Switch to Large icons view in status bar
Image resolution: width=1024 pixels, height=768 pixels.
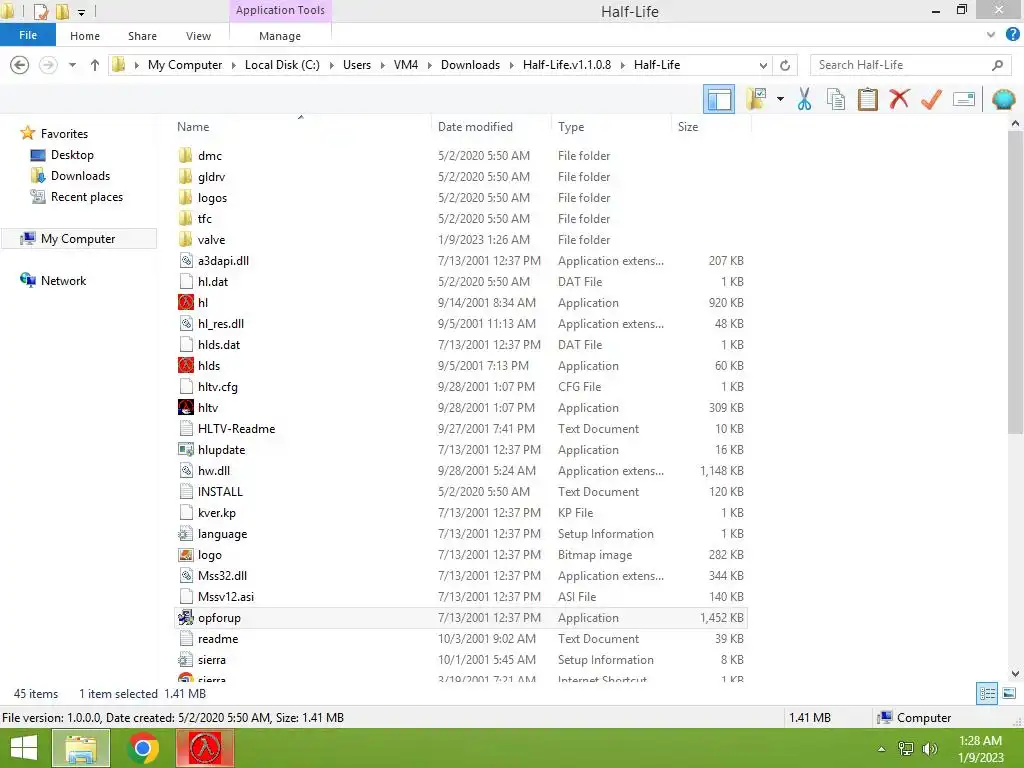[x=1009, y=694]
